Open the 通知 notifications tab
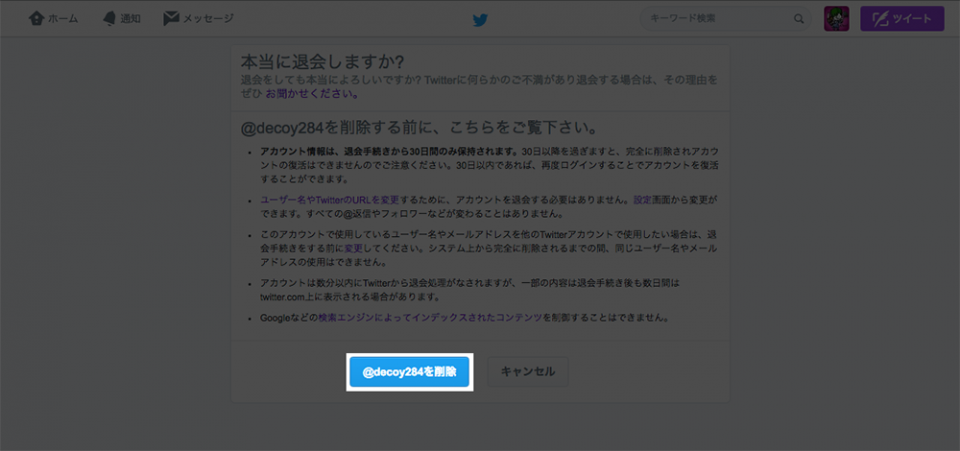 [122, 18]
